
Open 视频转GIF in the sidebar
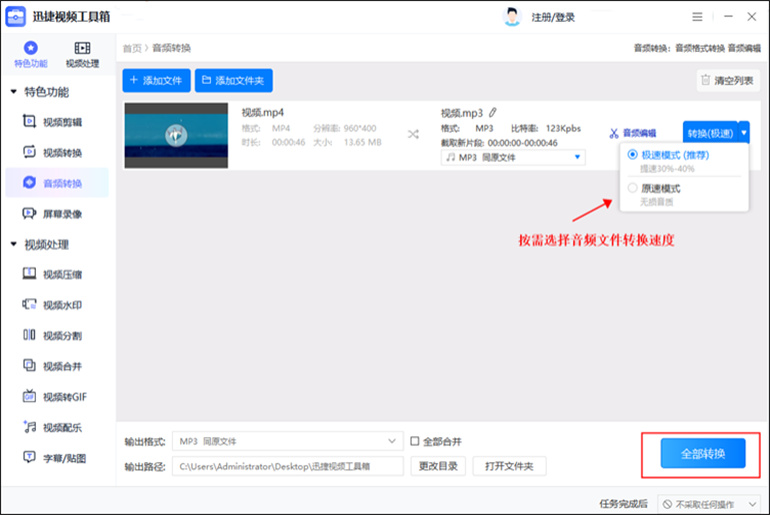[55, 397]
